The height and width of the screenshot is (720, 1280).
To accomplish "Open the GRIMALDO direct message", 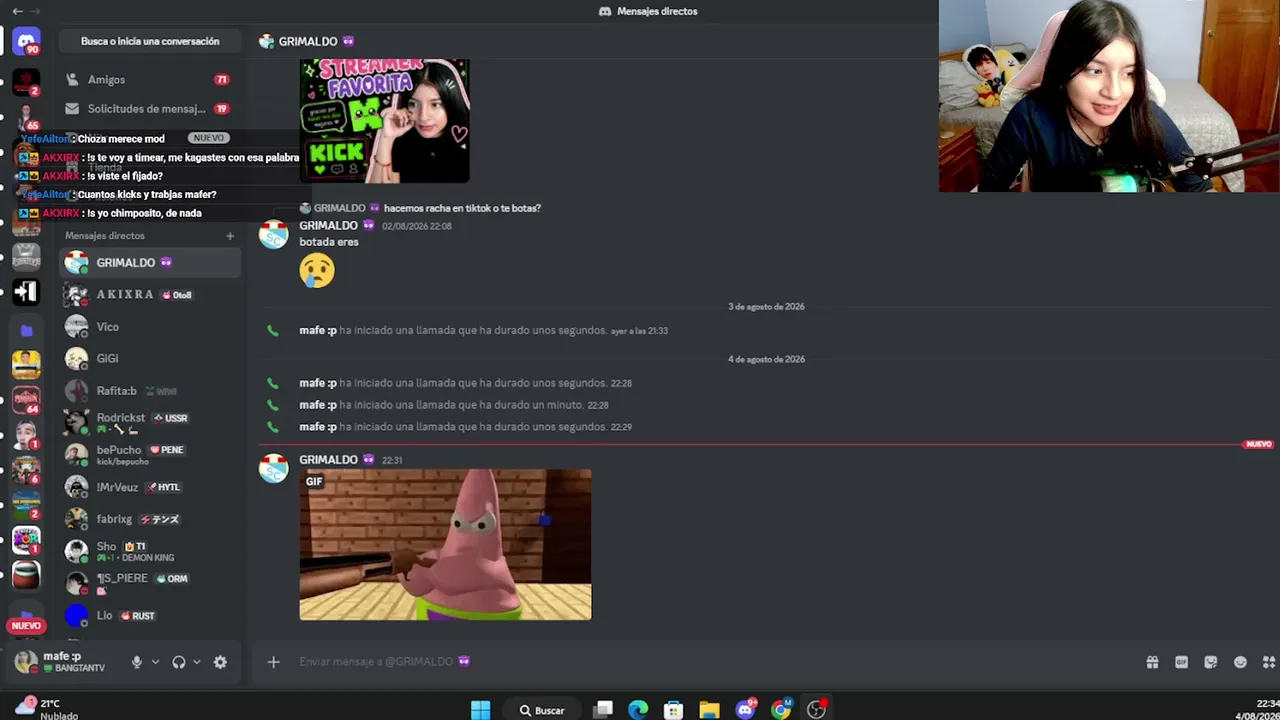I will (x=149, y=263).
